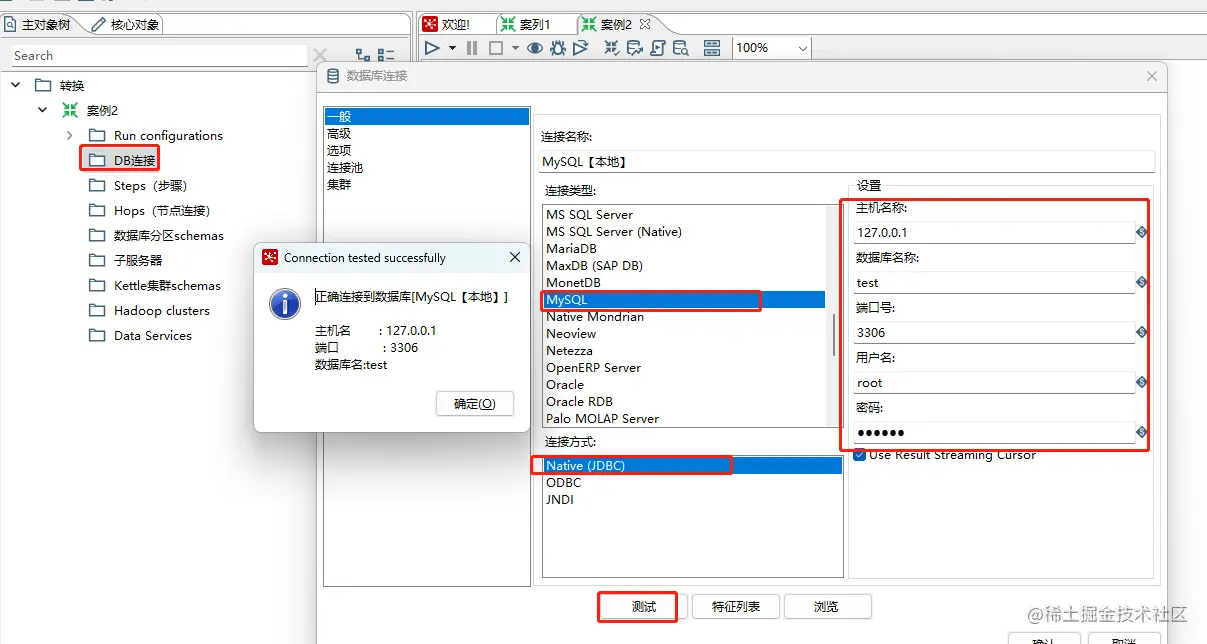Select 高级 in the dialog category list
Image resolution: width=1207 pixels, height=644 pixels.
pyautogui.click(x=427, y=133)
